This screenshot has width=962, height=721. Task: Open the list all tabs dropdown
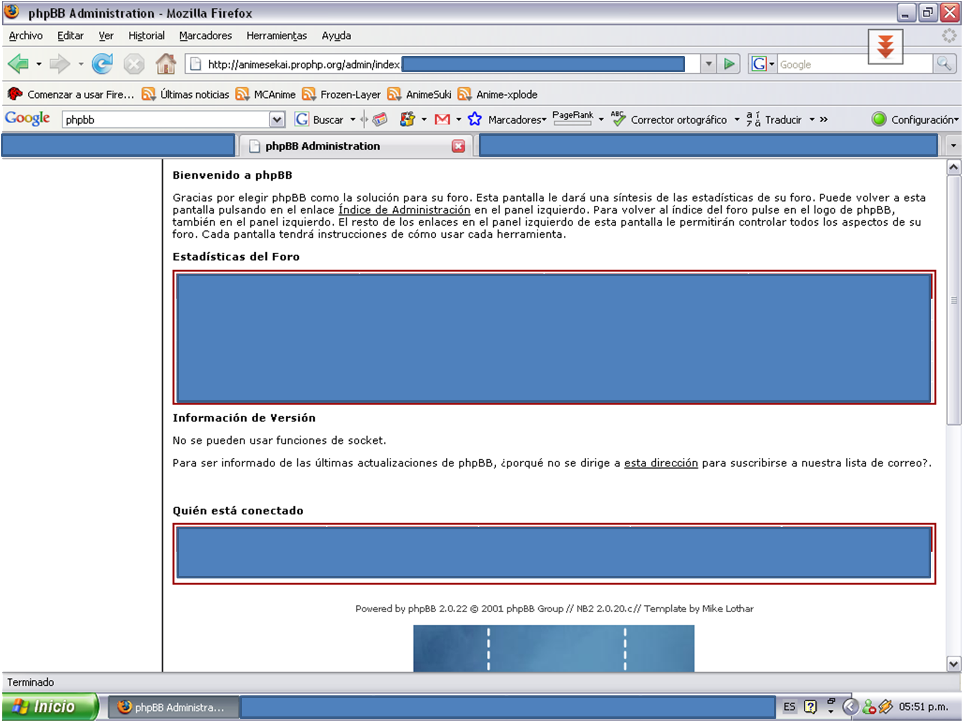(x=953, y=146)
